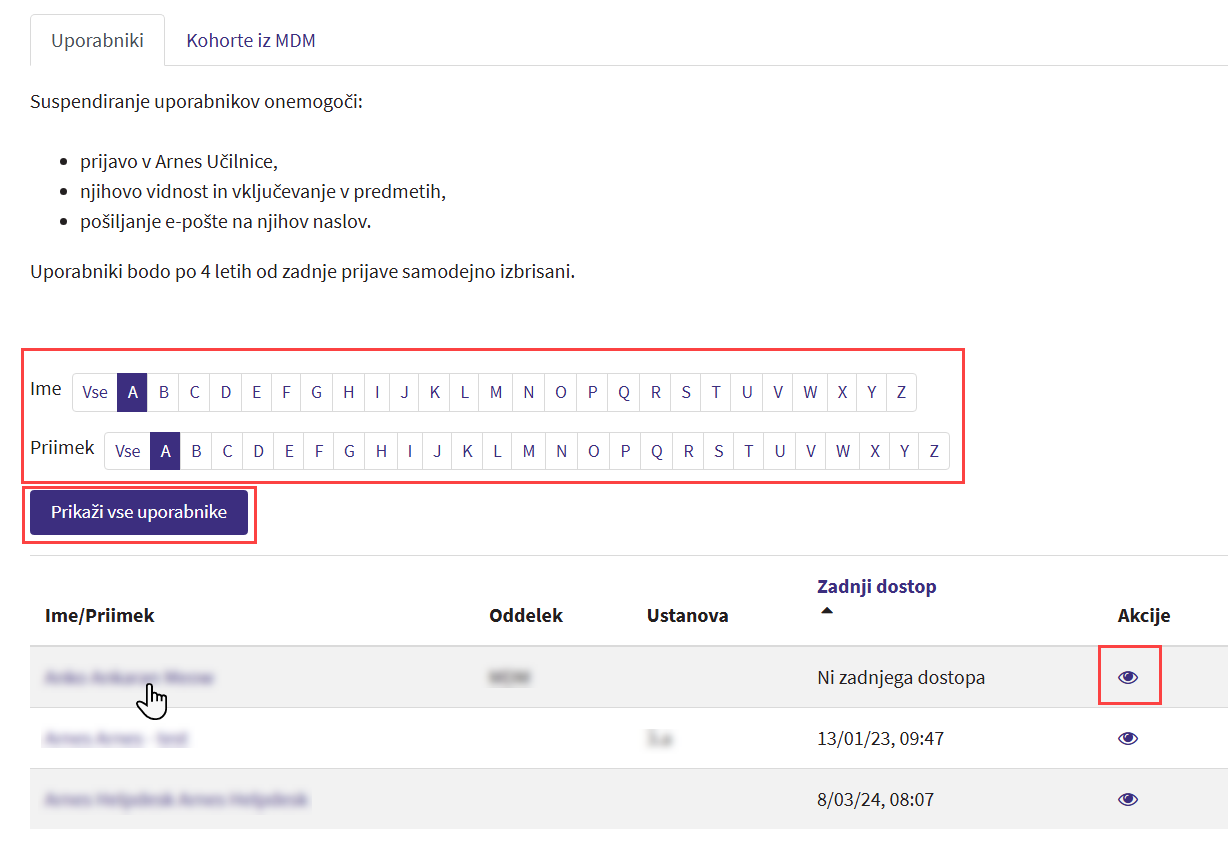Filter Ime by letter E

click(x=256, y=392)
